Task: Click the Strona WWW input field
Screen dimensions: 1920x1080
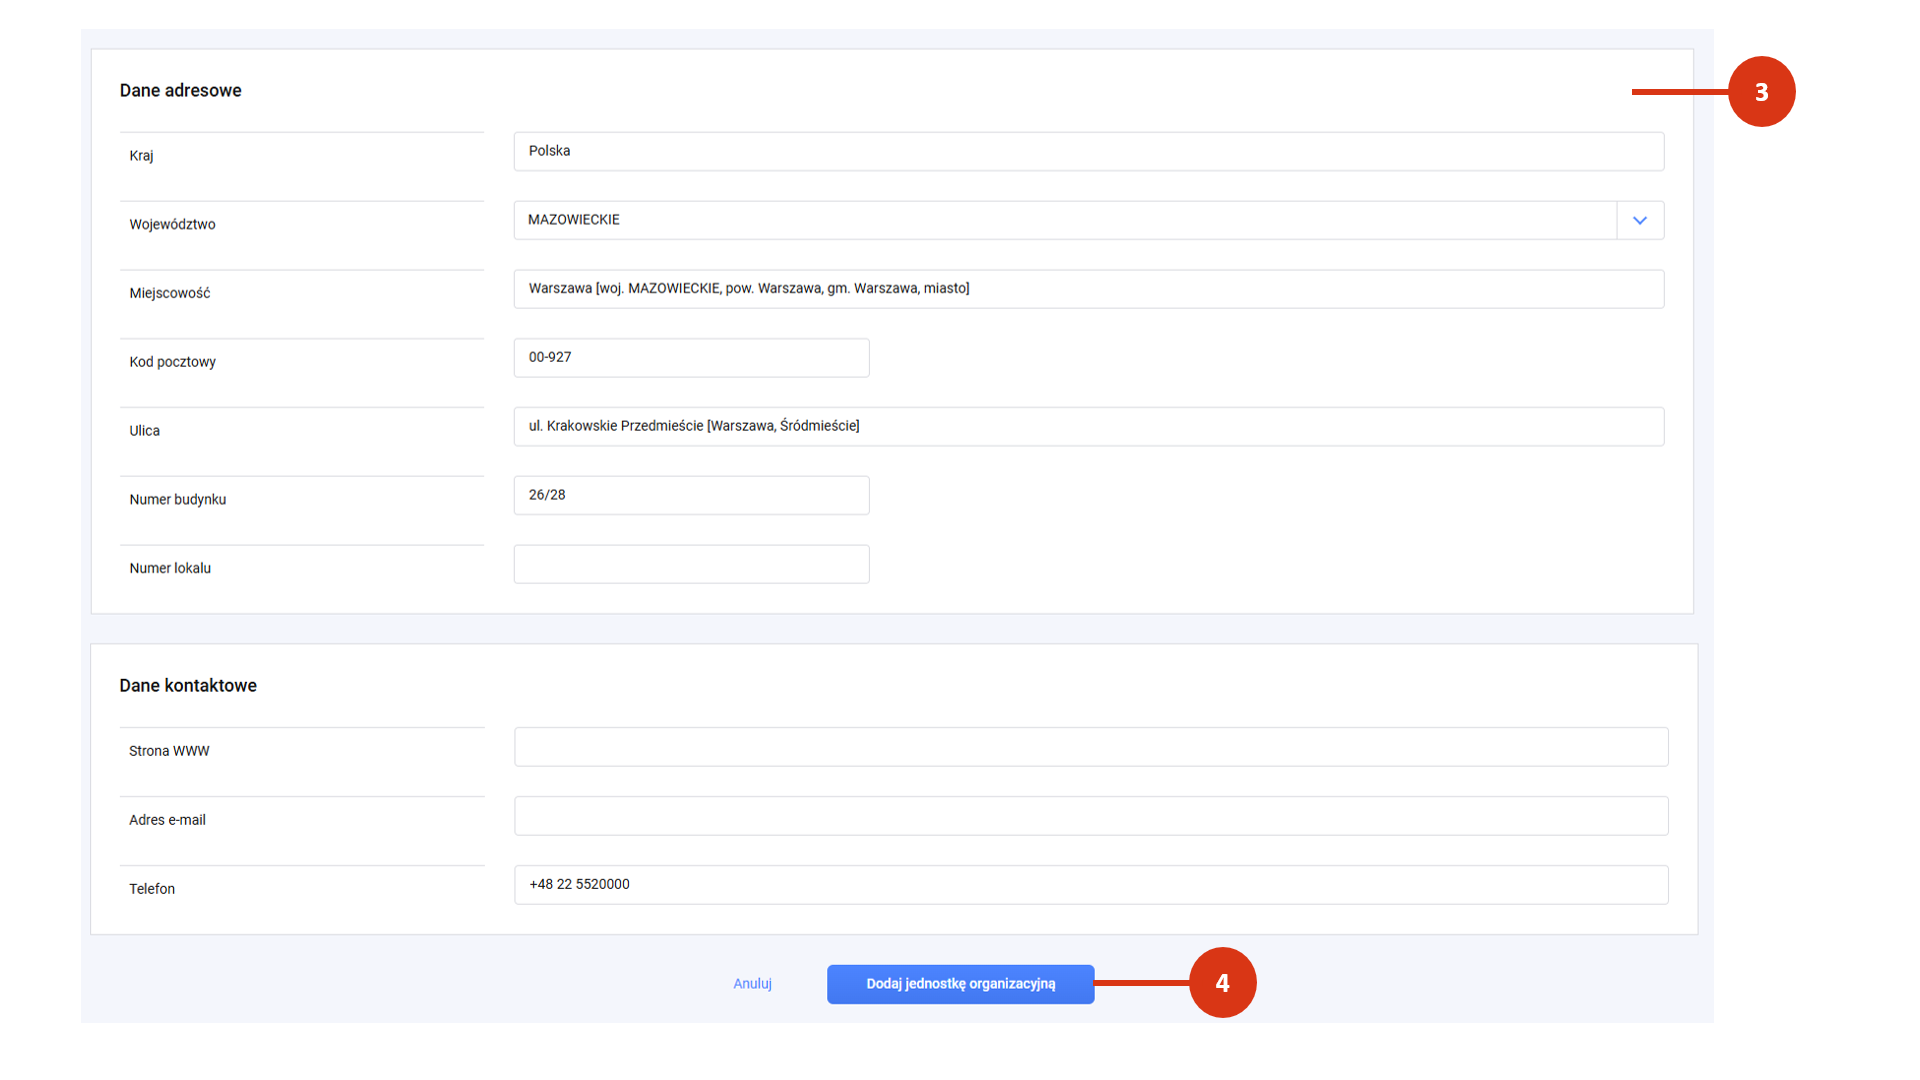Action: click(1090, 747)
